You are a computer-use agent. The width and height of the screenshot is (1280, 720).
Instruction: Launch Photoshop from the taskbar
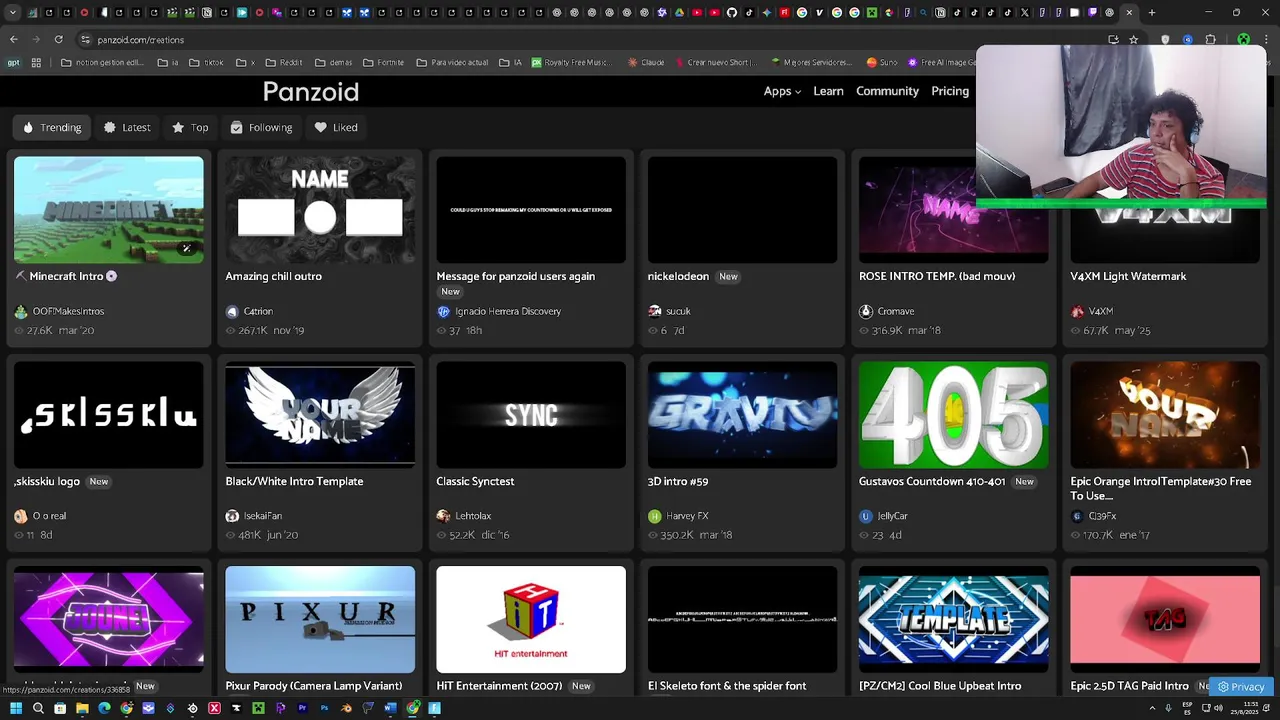[324, 708]
